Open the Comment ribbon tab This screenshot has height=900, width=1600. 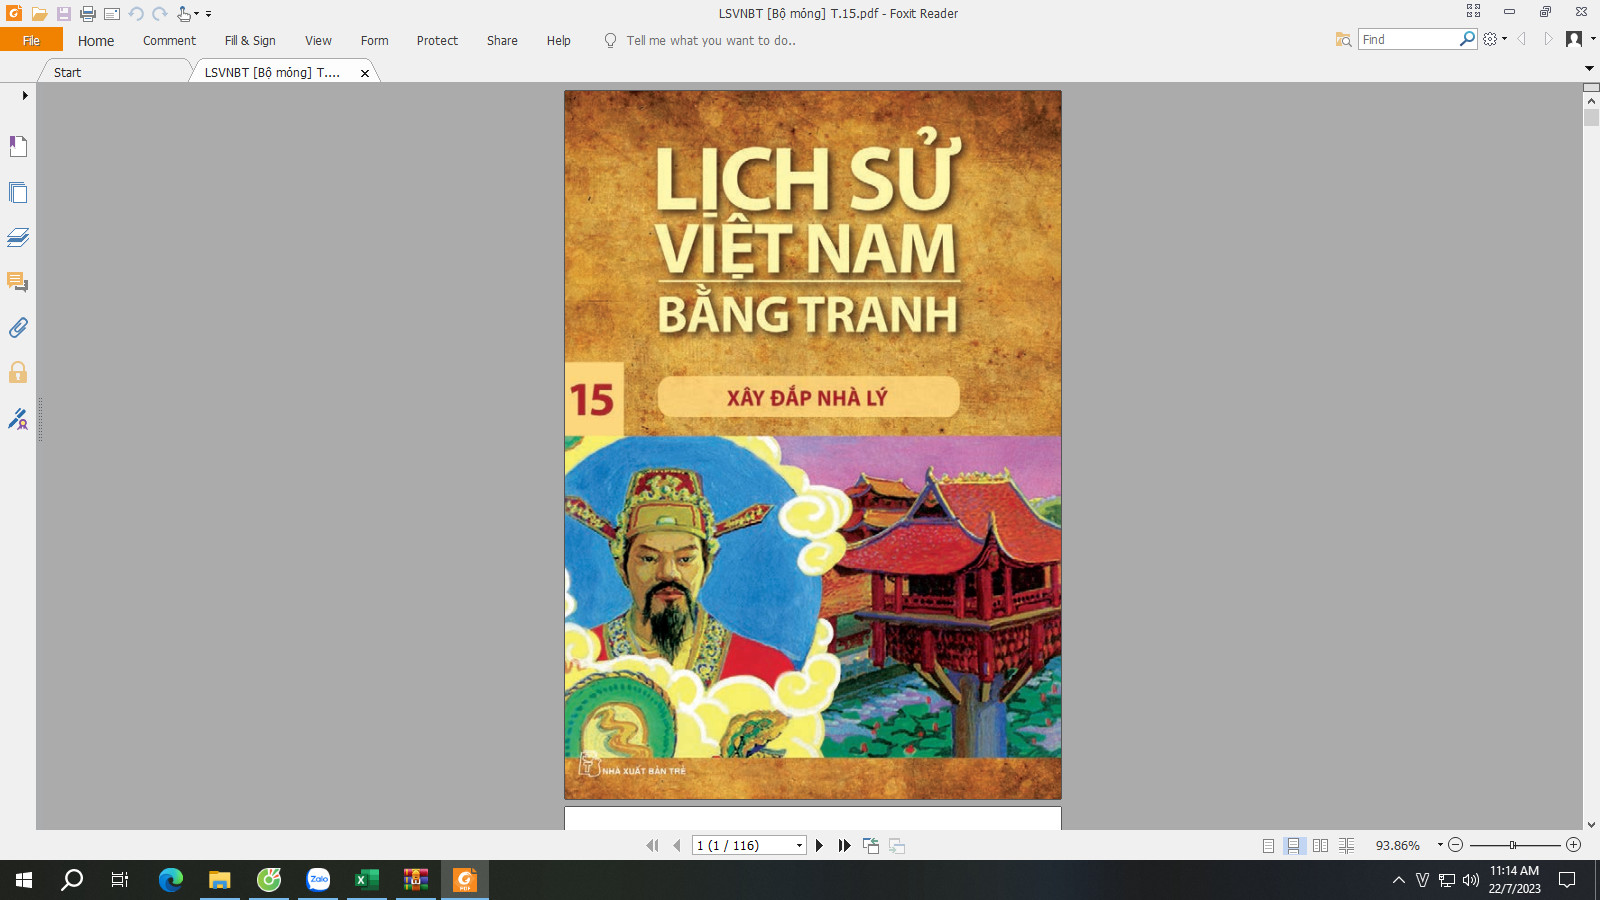pos(169,41)
